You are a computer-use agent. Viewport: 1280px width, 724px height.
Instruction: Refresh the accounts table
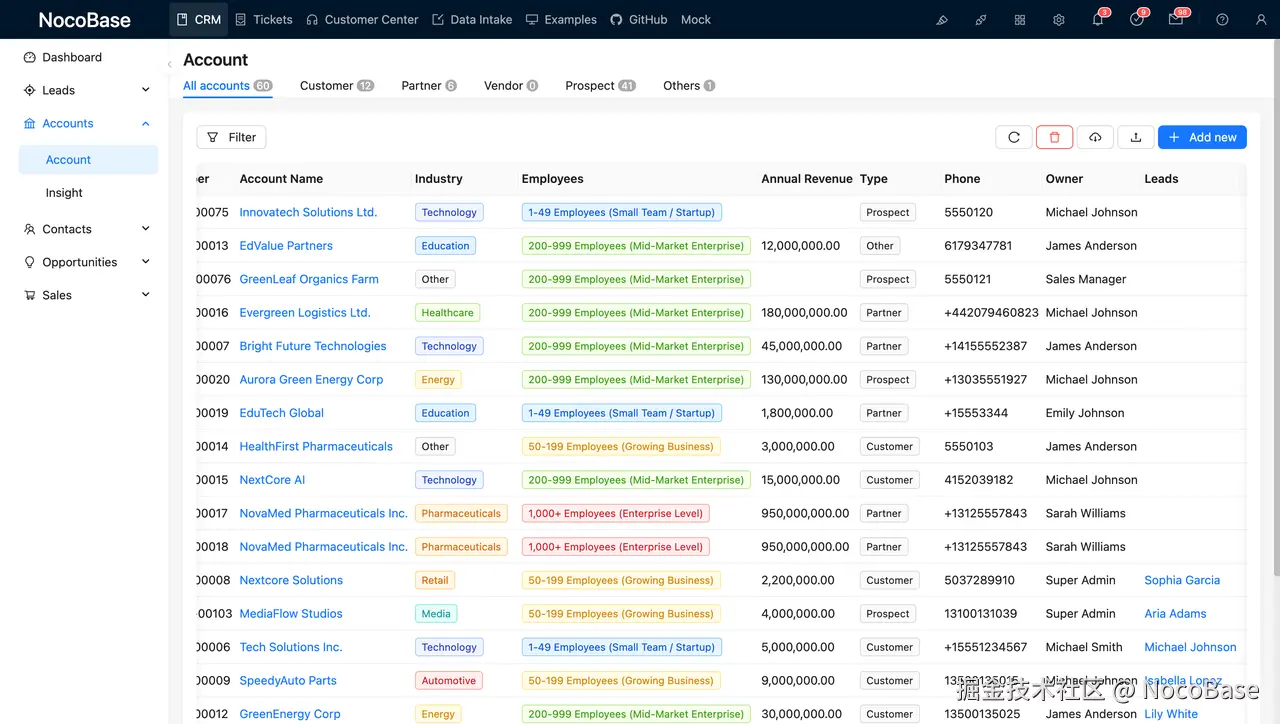pyautogui.click(x=1013, y=137)
